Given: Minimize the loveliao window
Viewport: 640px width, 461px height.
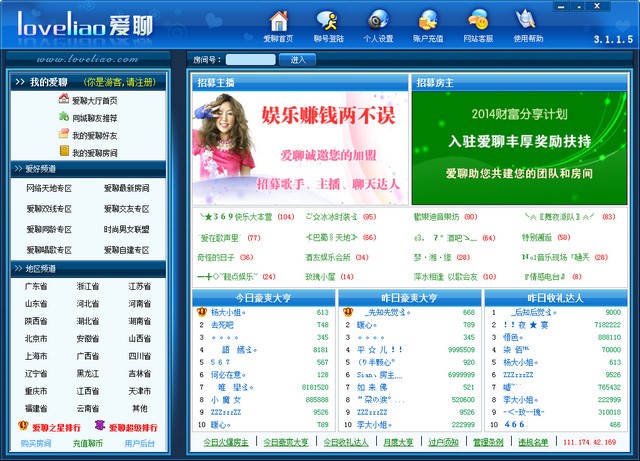Looking at the screenshot, I should tap(562, 6).
